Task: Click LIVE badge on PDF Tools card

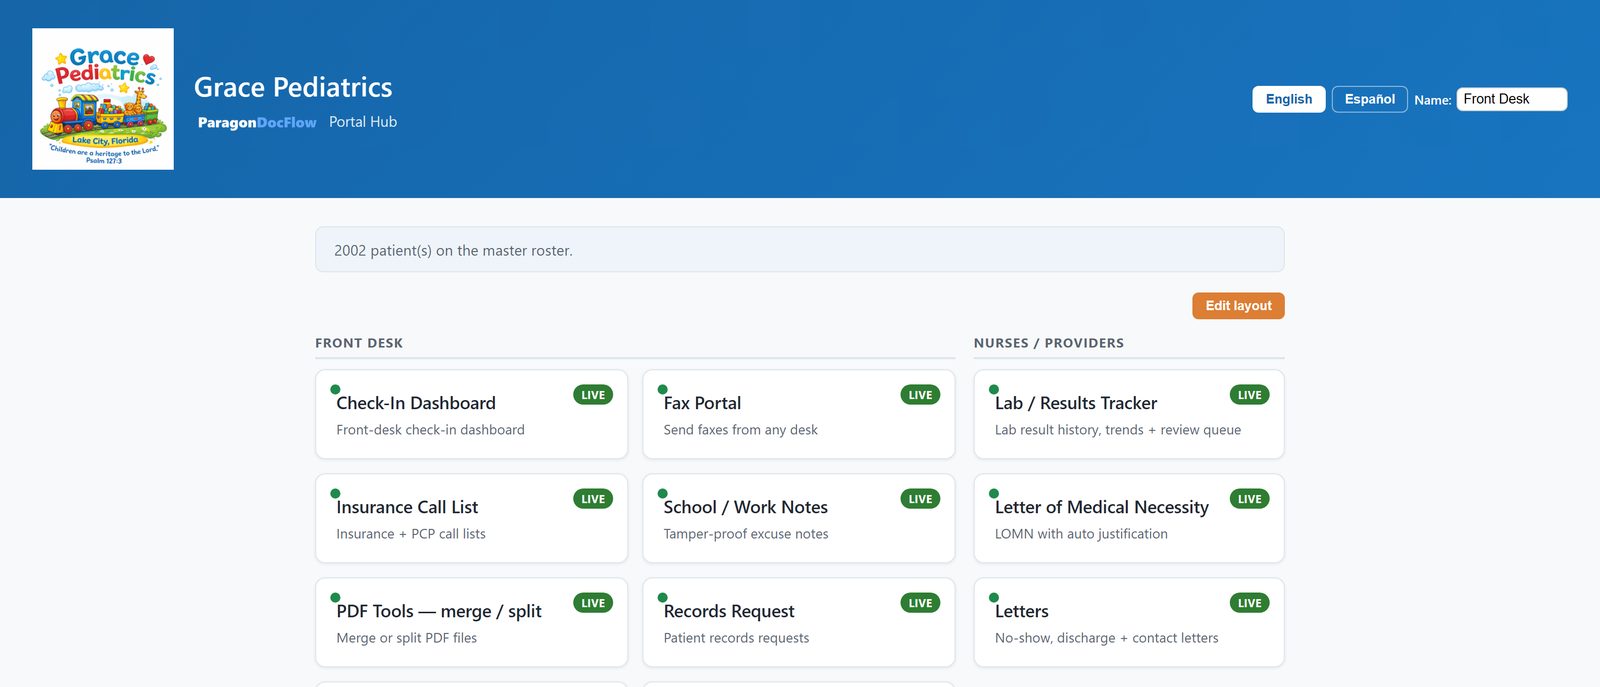Action: 593,603
